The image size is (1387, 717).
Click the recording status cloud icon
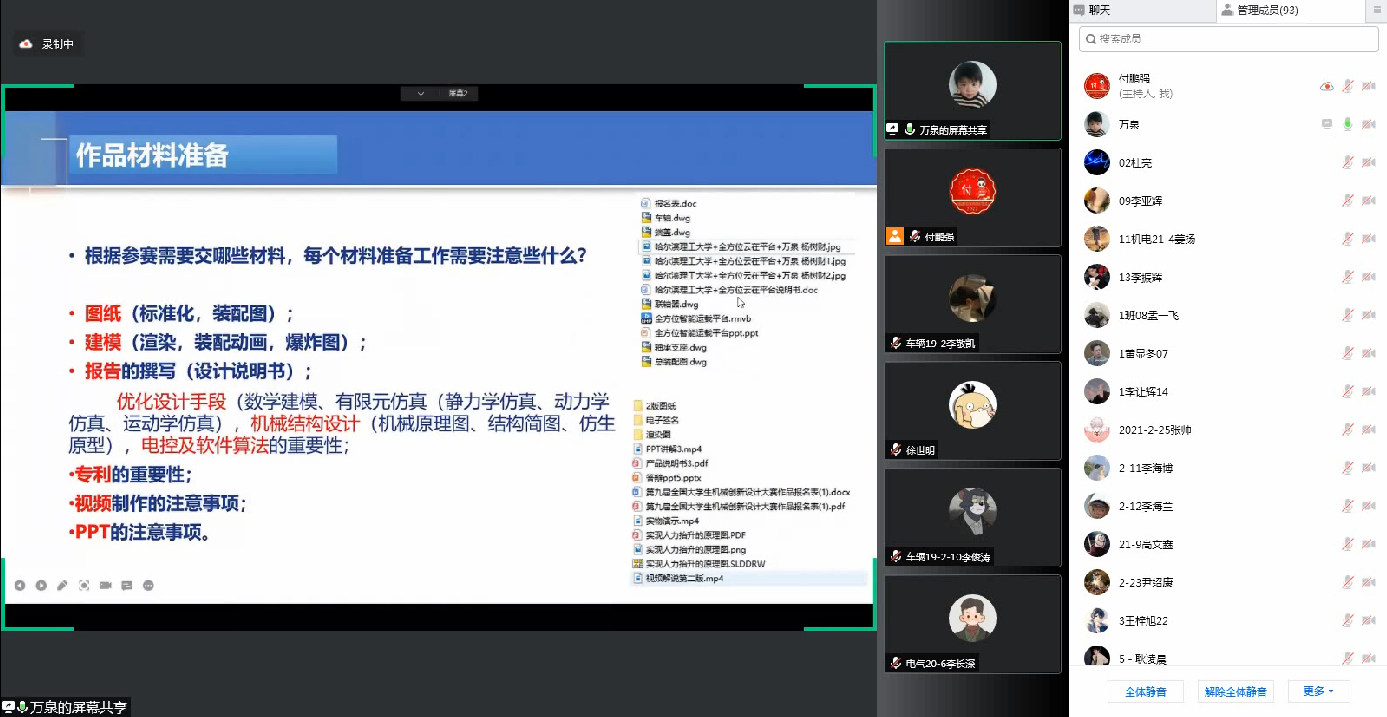(26, 44)
